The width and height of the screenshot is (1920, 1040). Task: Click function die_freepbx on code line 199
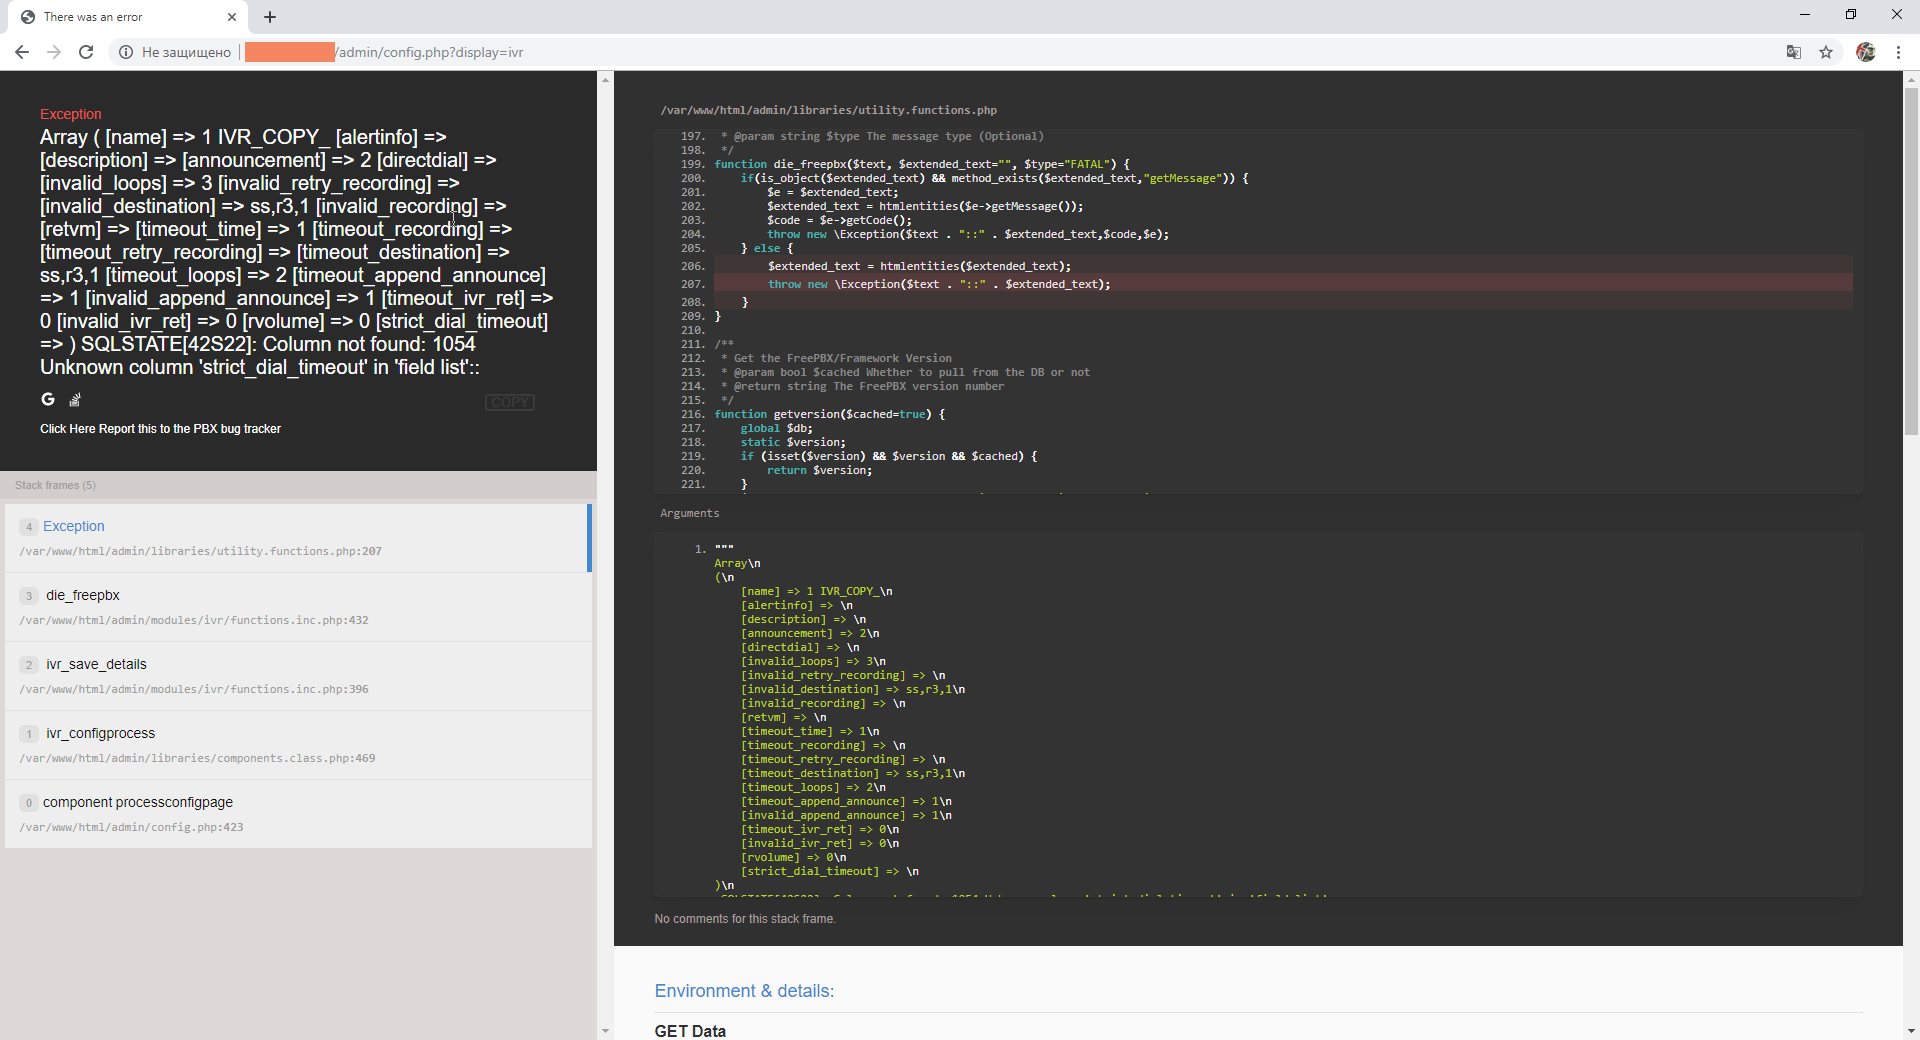coord(922,164)
